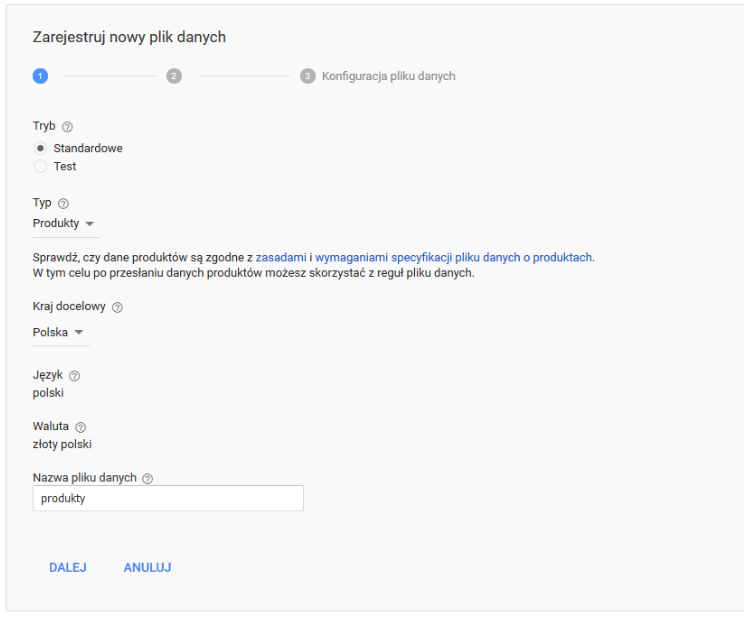
Task: Click help icon next to Tryb
Action: pos(68,127)
